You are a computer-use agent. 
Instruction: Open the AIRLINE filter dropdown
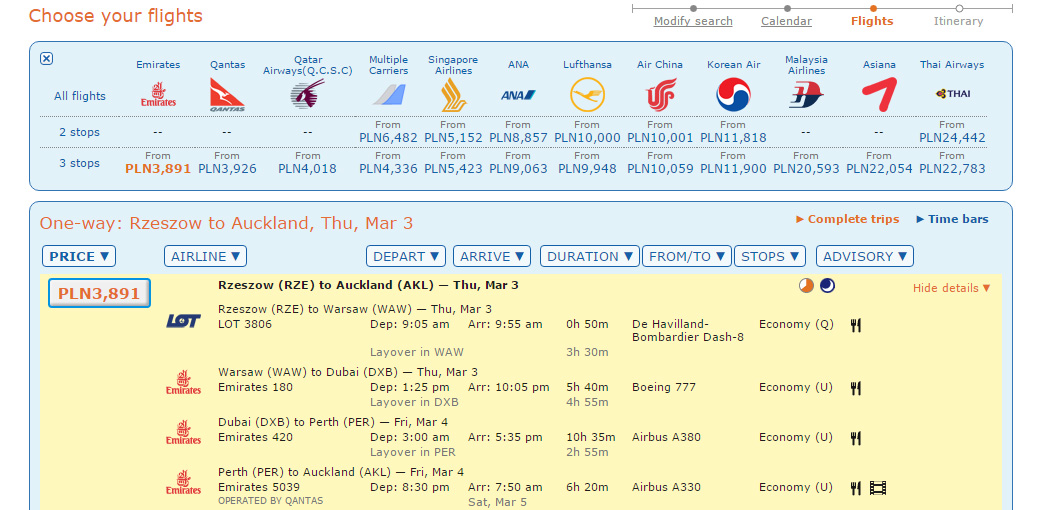click(206, 256)
